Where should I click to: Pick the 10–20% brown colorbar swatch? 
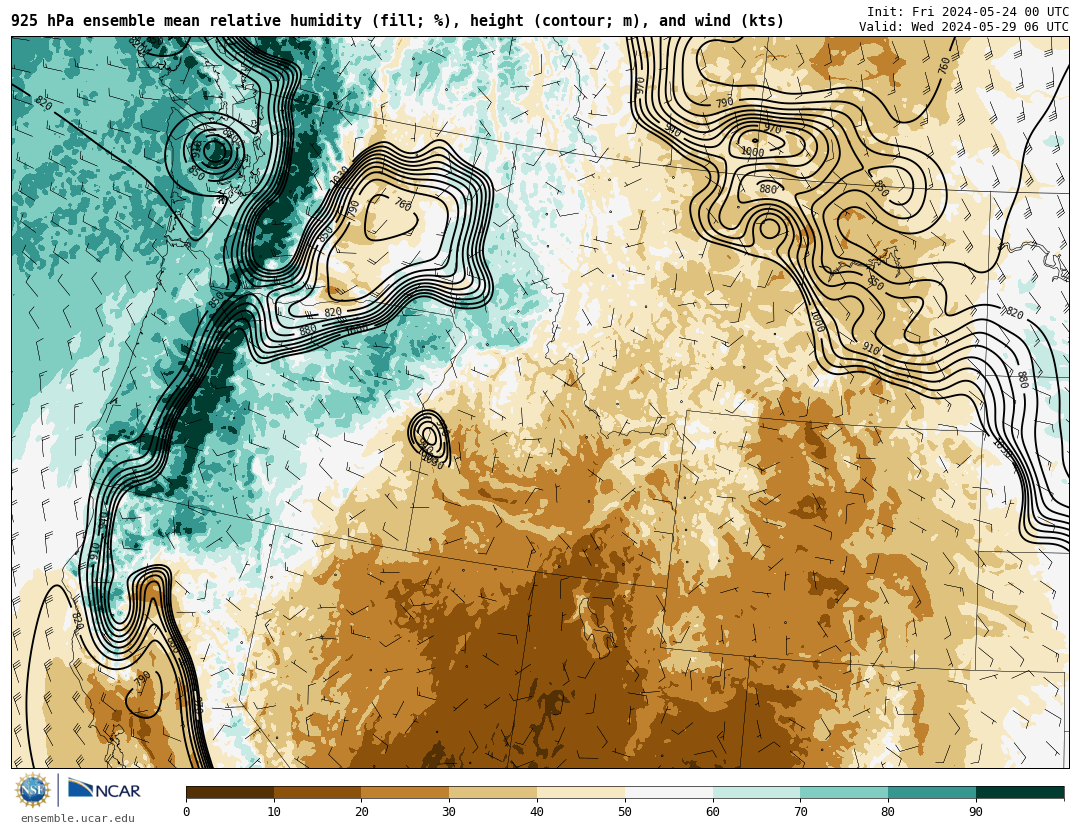[x=318, y=792]
